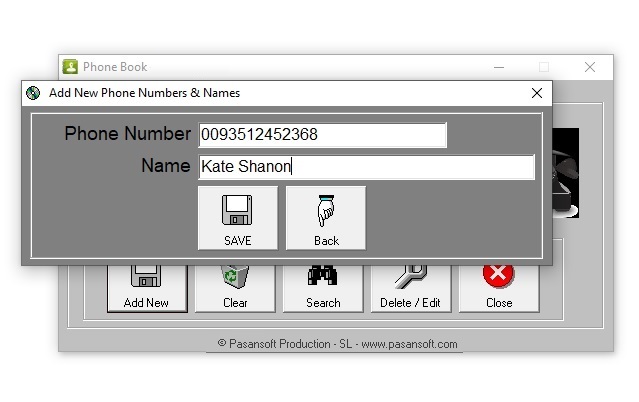The width and height of the screenshot is (639, 402).
Task: Click Clear recycle bin button in Phone Book
Action: (235, 289)
